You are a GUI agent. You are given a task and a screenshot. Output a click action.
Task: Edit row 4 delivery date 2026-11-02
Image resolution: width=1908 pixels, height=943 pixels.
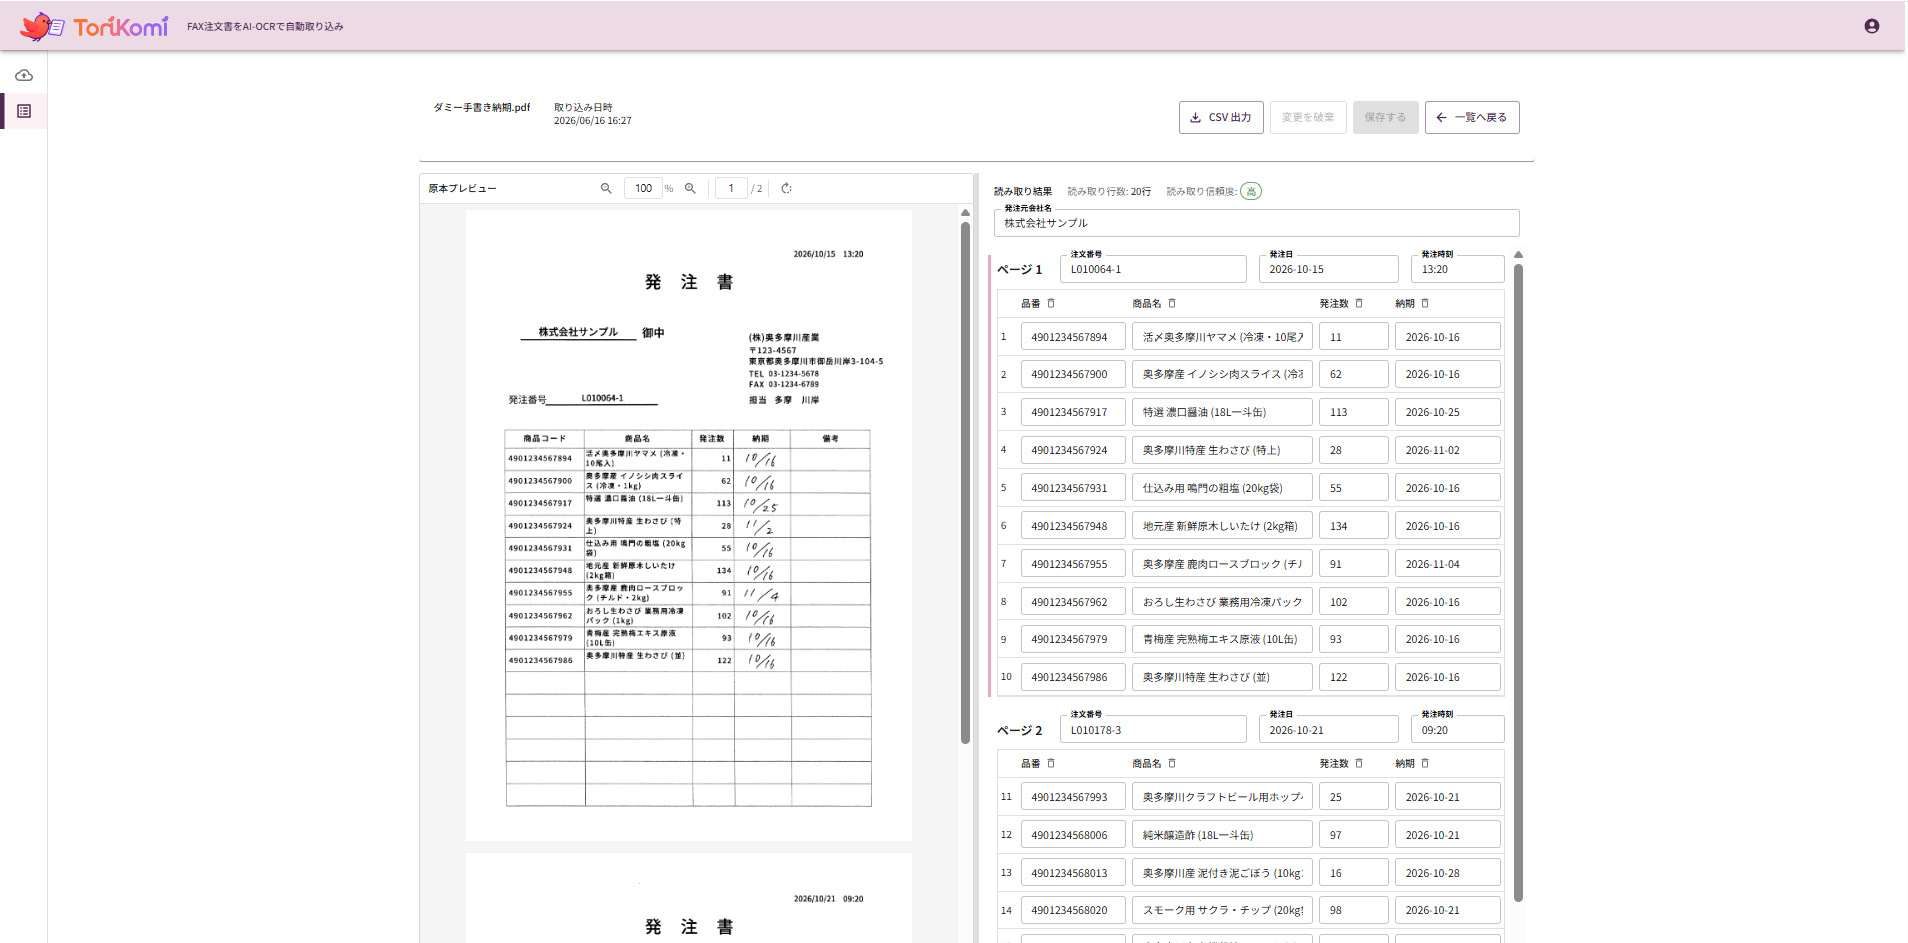pos(1448,450)
